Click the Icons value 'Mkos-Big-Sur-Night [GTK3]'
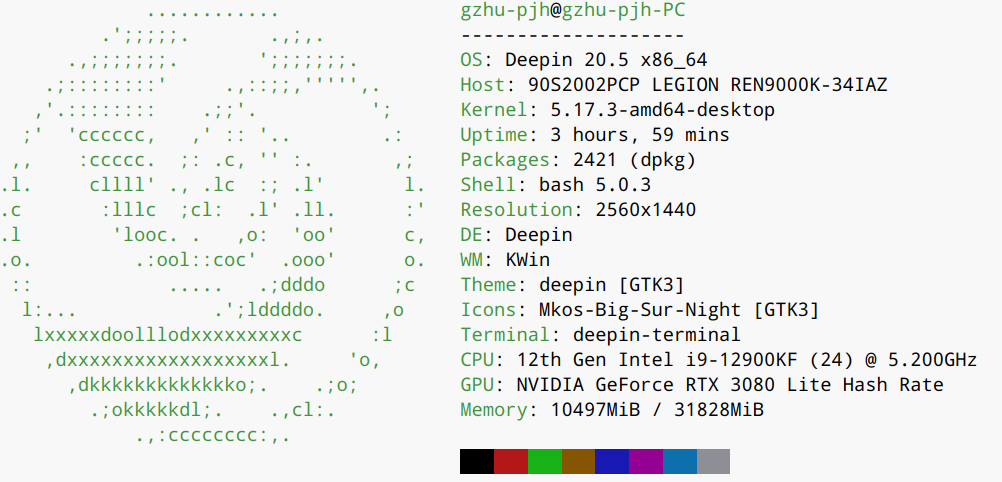Viewport: 1002px width, 482px height. click(679, 310)
